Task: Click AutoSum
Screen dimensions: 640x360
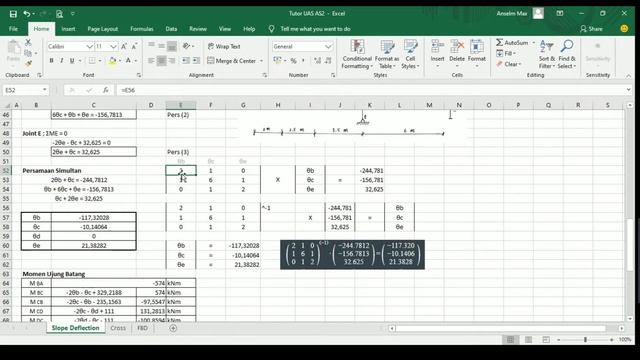Action: point(512,42)
